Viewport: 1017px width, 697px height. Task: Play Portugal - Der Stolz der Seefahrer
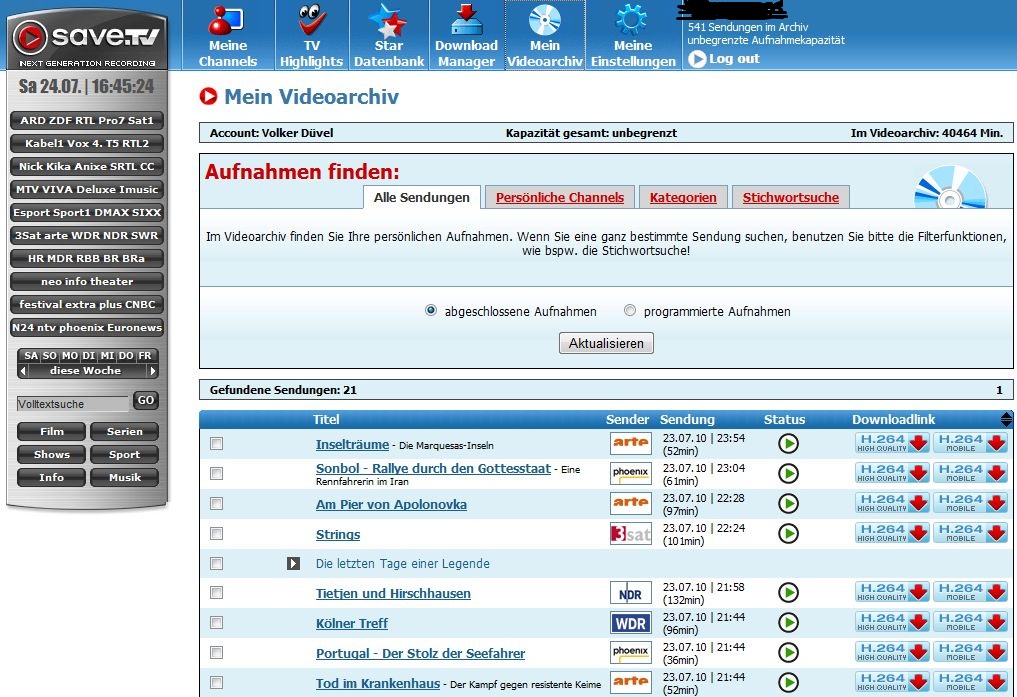788,652
